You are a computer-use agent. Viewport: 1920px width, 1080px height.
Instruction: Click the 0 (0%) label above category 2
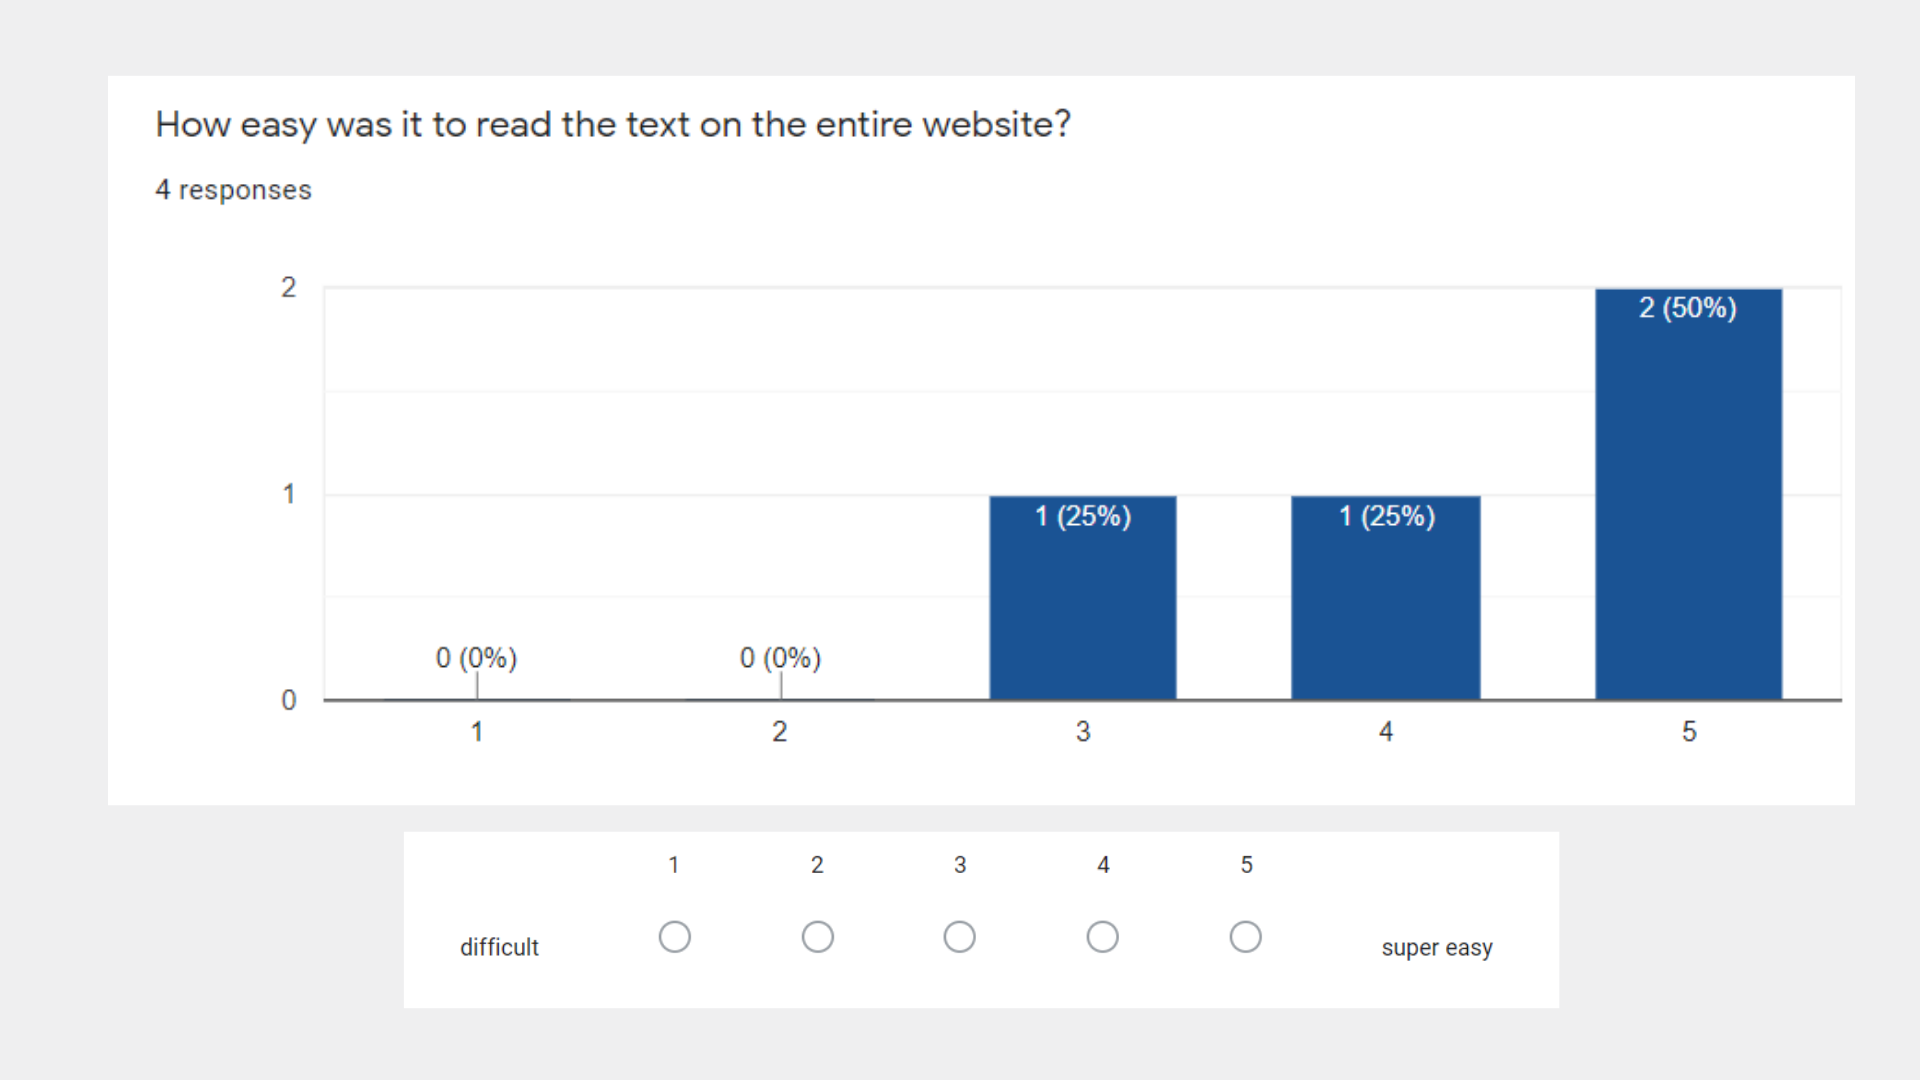[780, 658]
